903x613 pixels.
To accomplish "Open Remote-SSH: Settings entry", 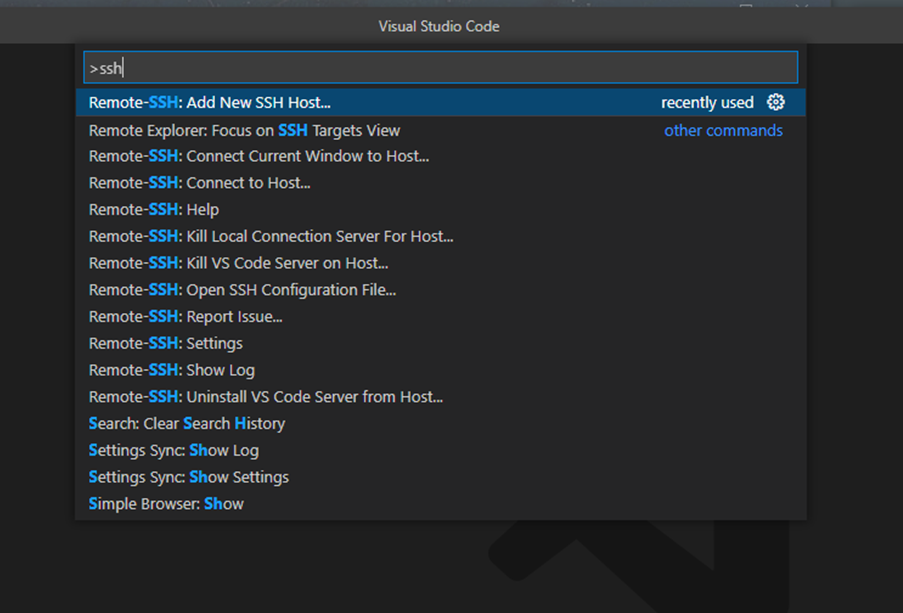I will click(x=441, y=343).
